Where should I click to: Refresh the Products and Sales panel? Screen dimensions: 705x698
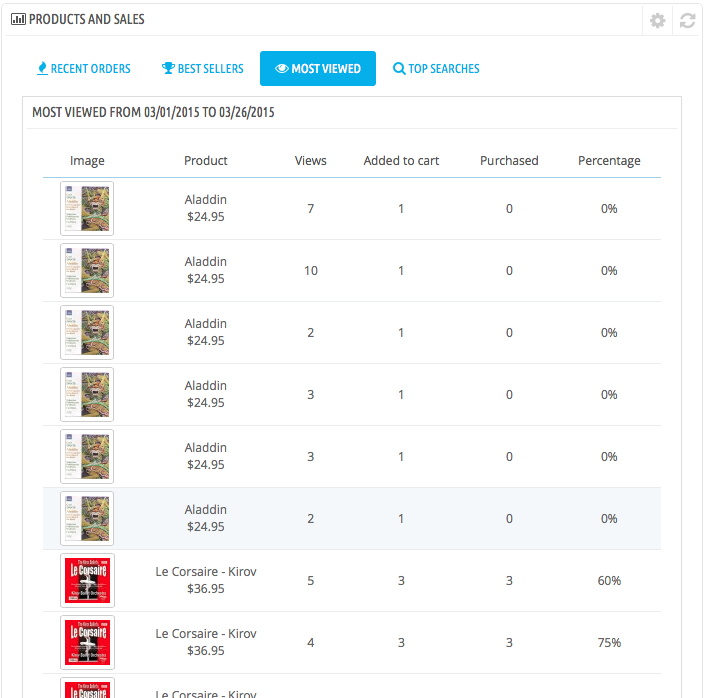click(687, 20)
